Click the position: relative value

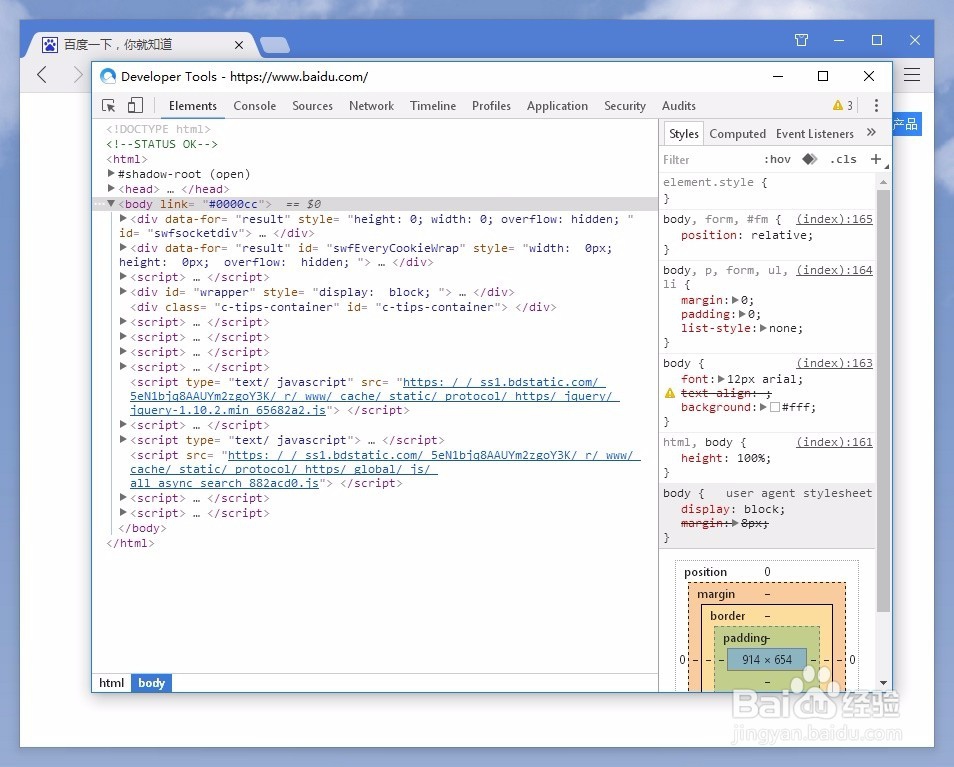coord(781,235)
